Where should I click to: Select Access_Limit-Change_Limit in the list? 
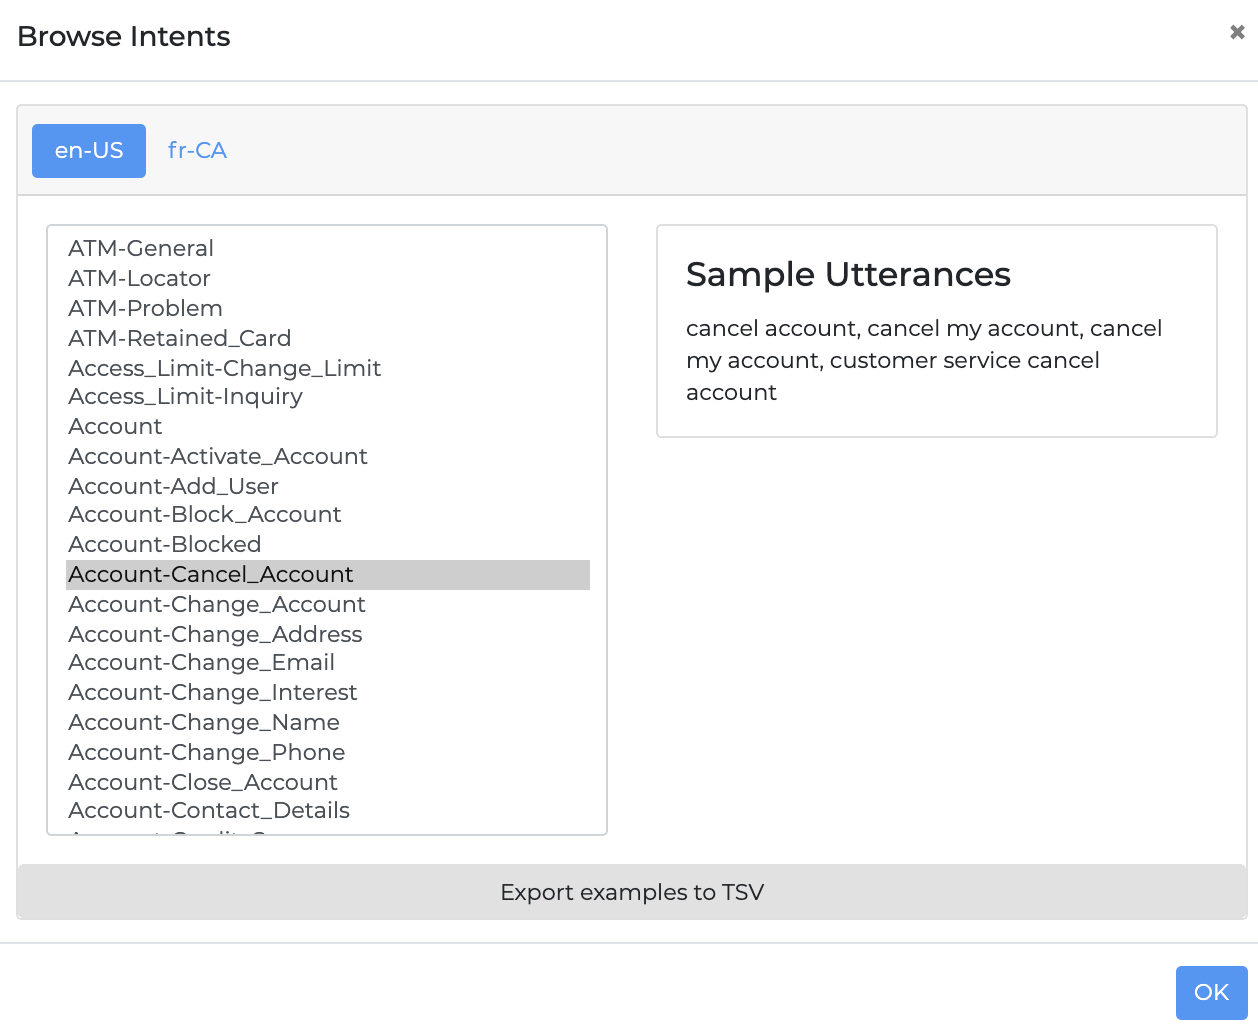click(x=224, y=368)
